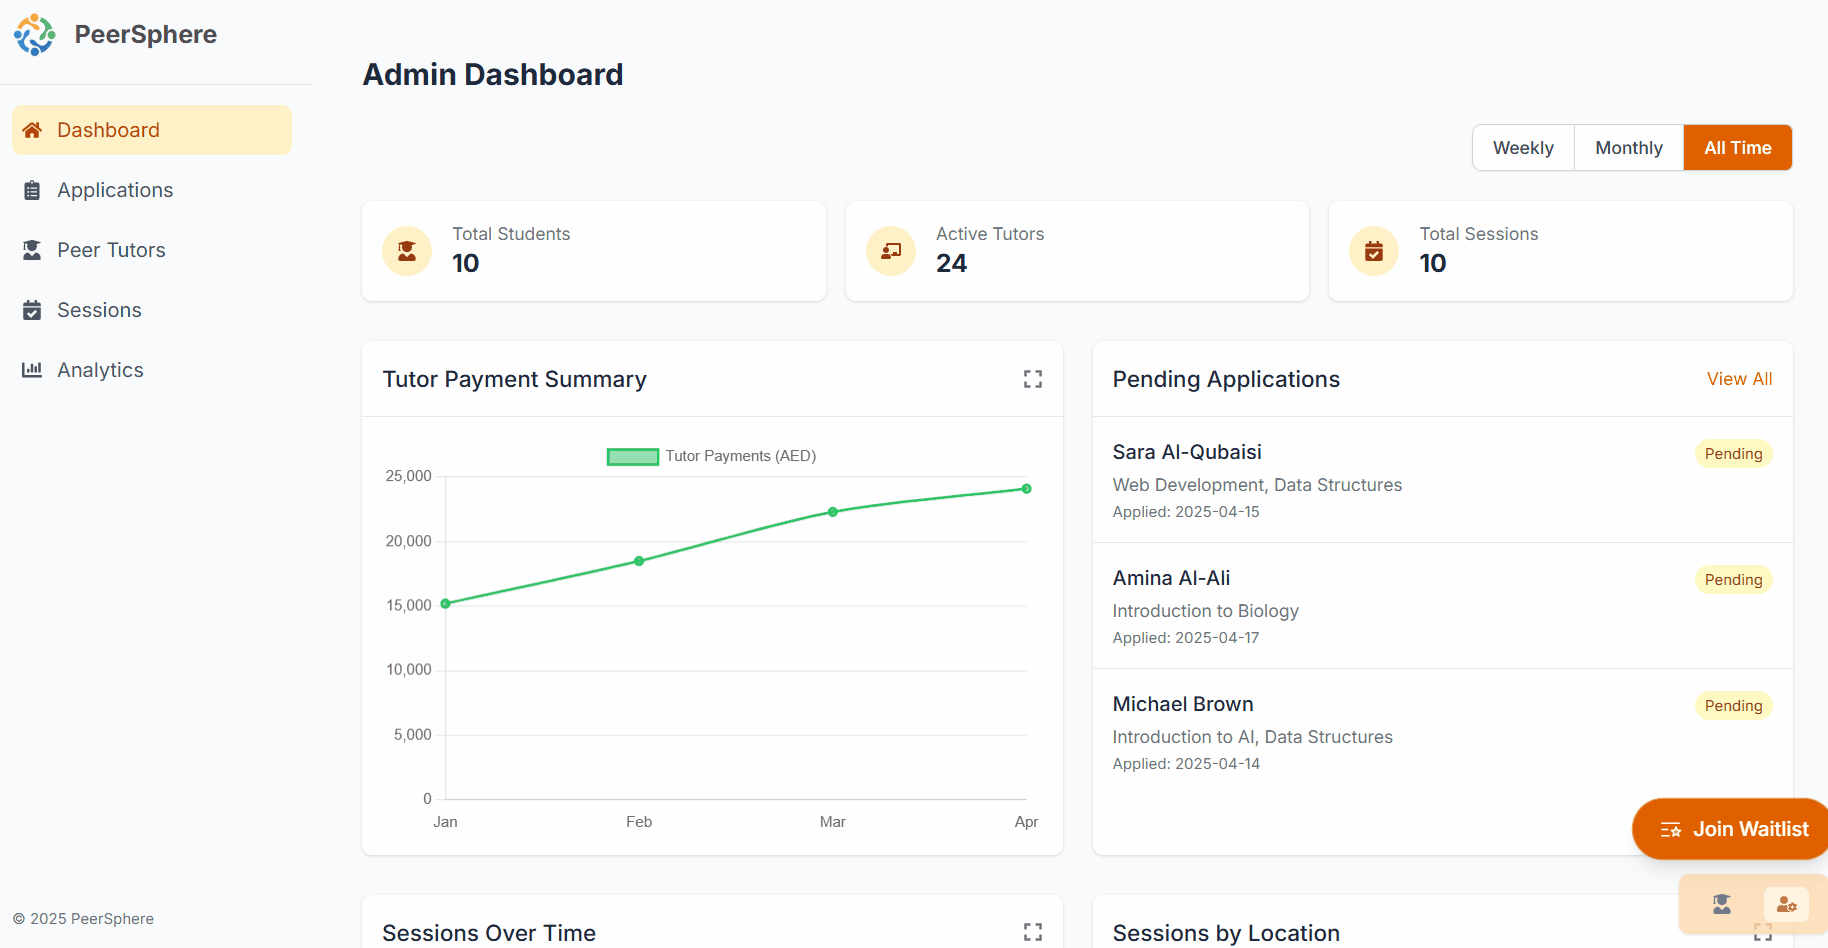Click the Analytics bar chart icon
The height and width of the screenshot is (948, 1828).
pyautogui.click(x=32, y=370)
